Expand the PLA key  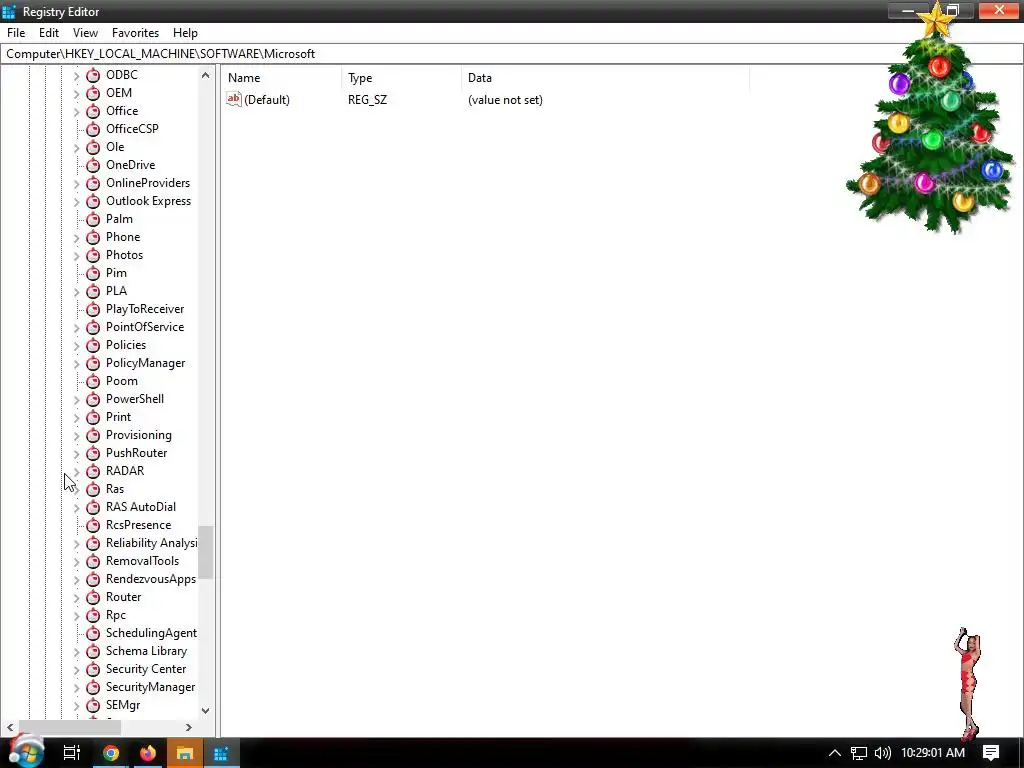pos(76,291)
